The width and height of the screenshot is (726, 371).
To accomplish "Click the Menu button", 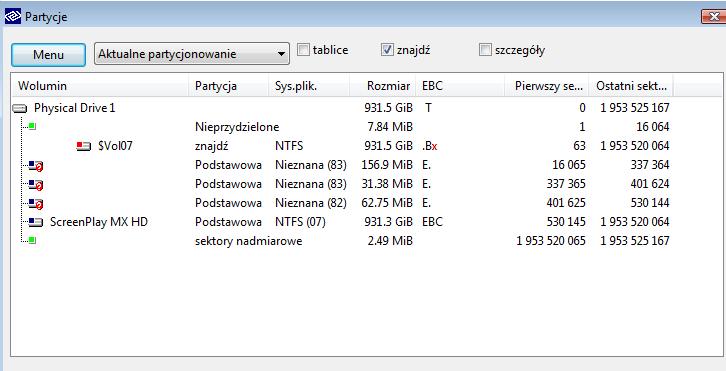I will tap(48, 55).
